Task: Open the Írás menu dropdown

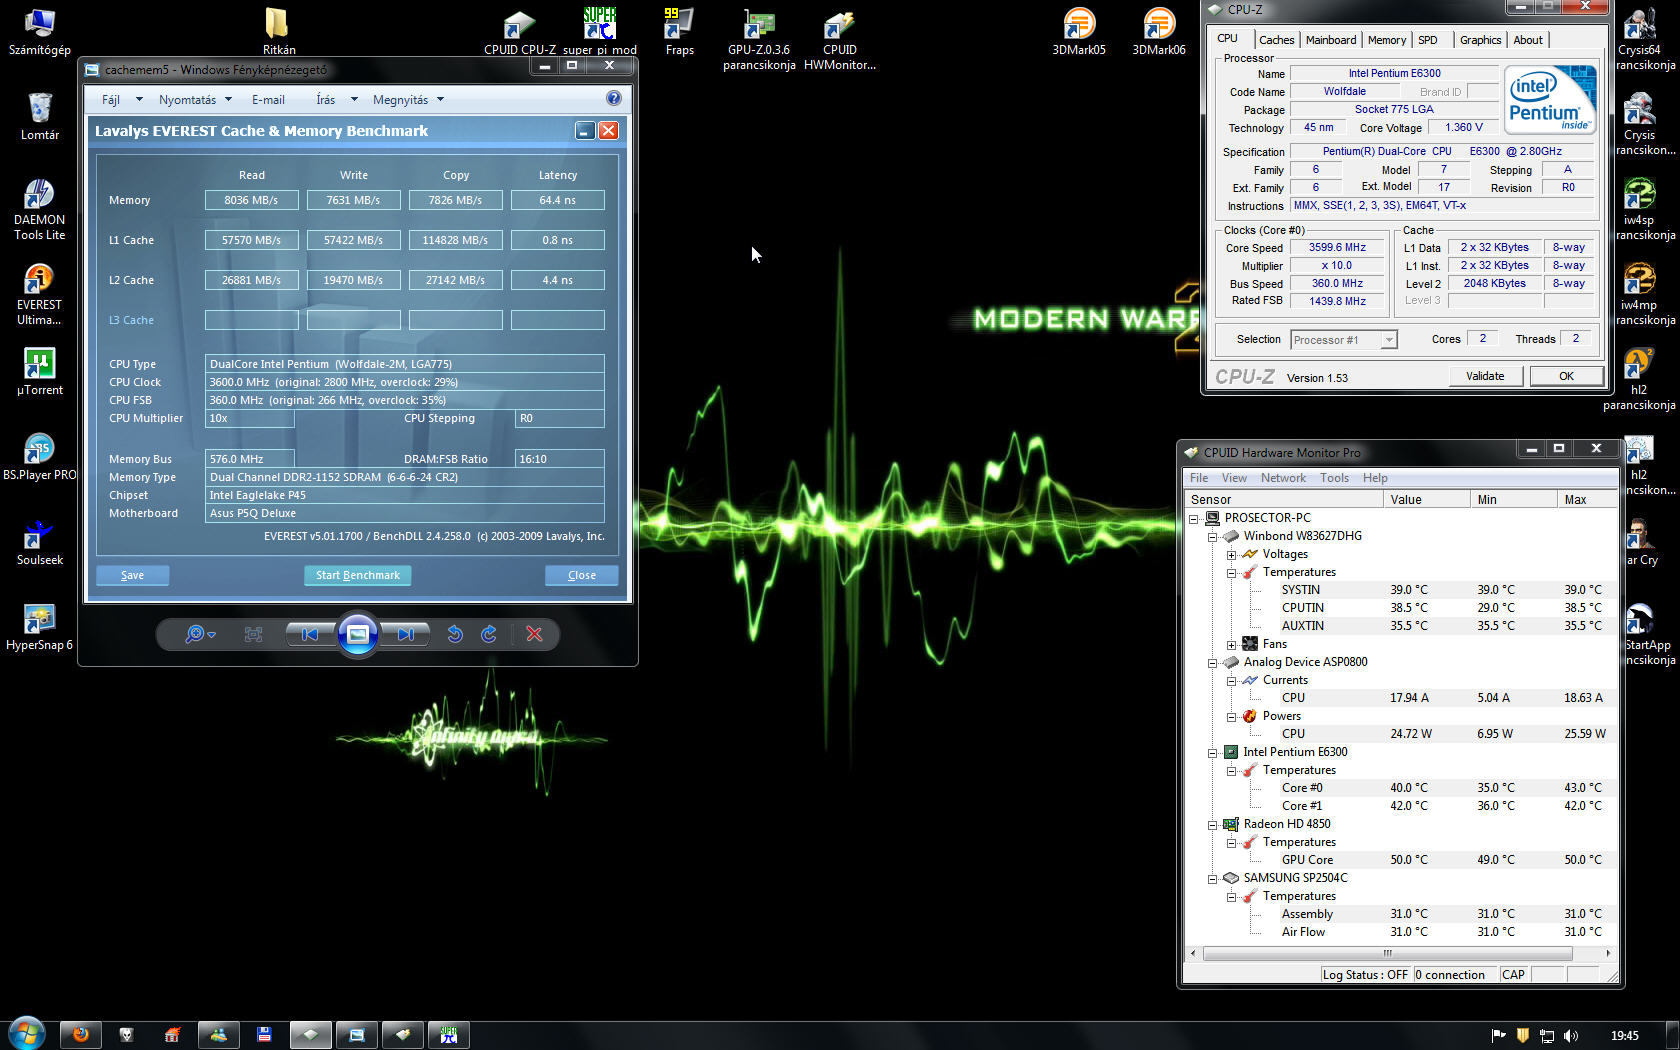Action: (337, 99)
